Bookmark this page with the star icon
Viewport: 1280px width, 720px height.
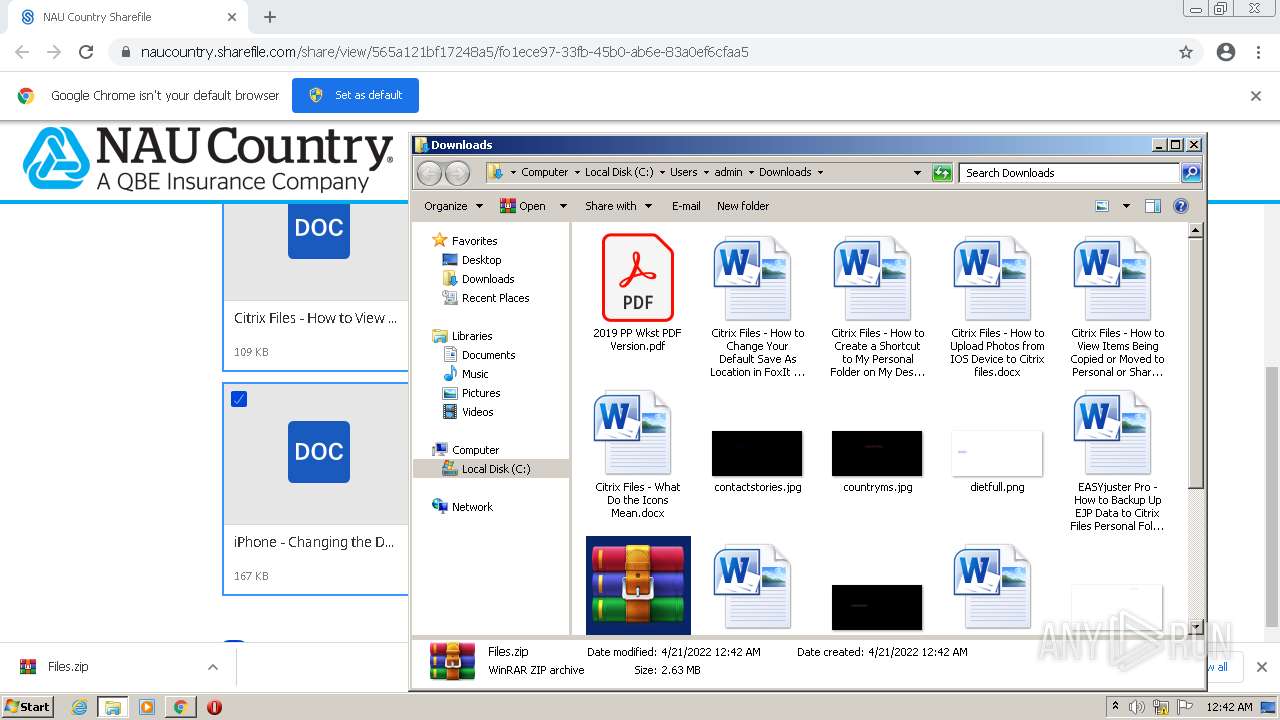click(x=1186, y=52)
